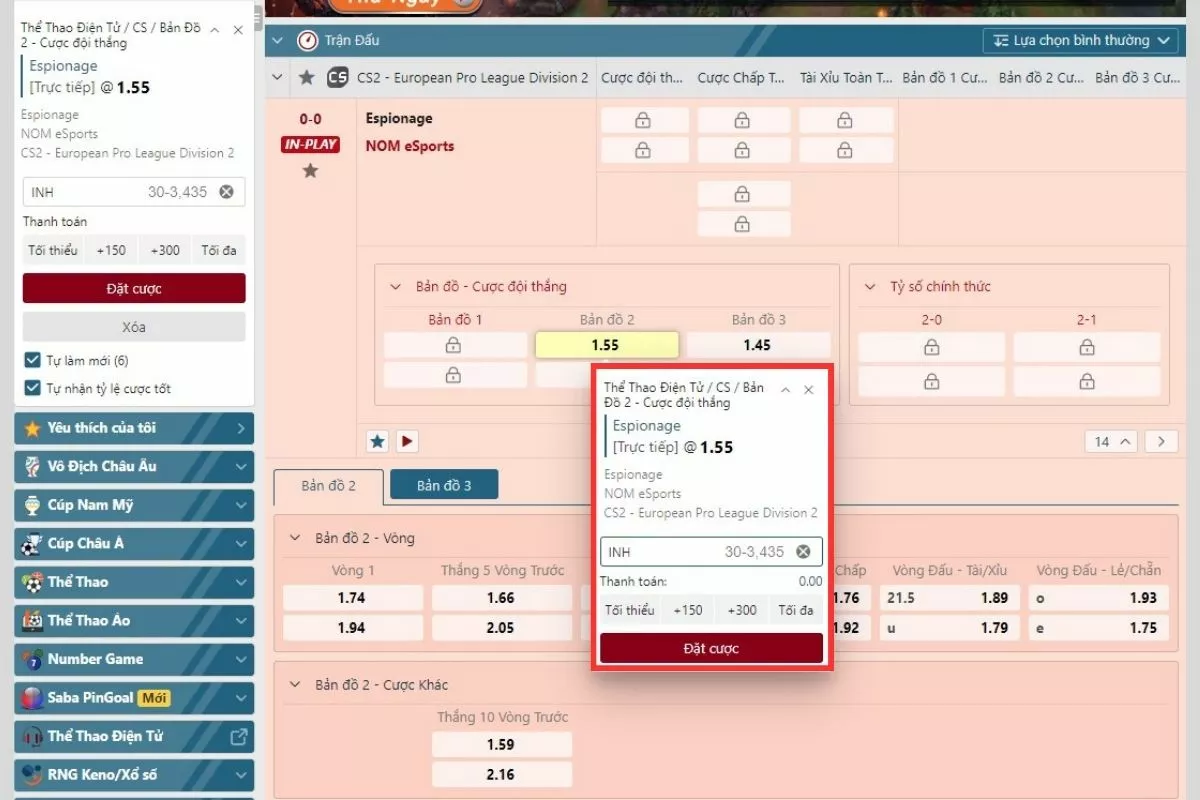The height and width of the screenshot is (800, 1200).
Task: Close the left bet slip selection
Action: coord(238,30)
